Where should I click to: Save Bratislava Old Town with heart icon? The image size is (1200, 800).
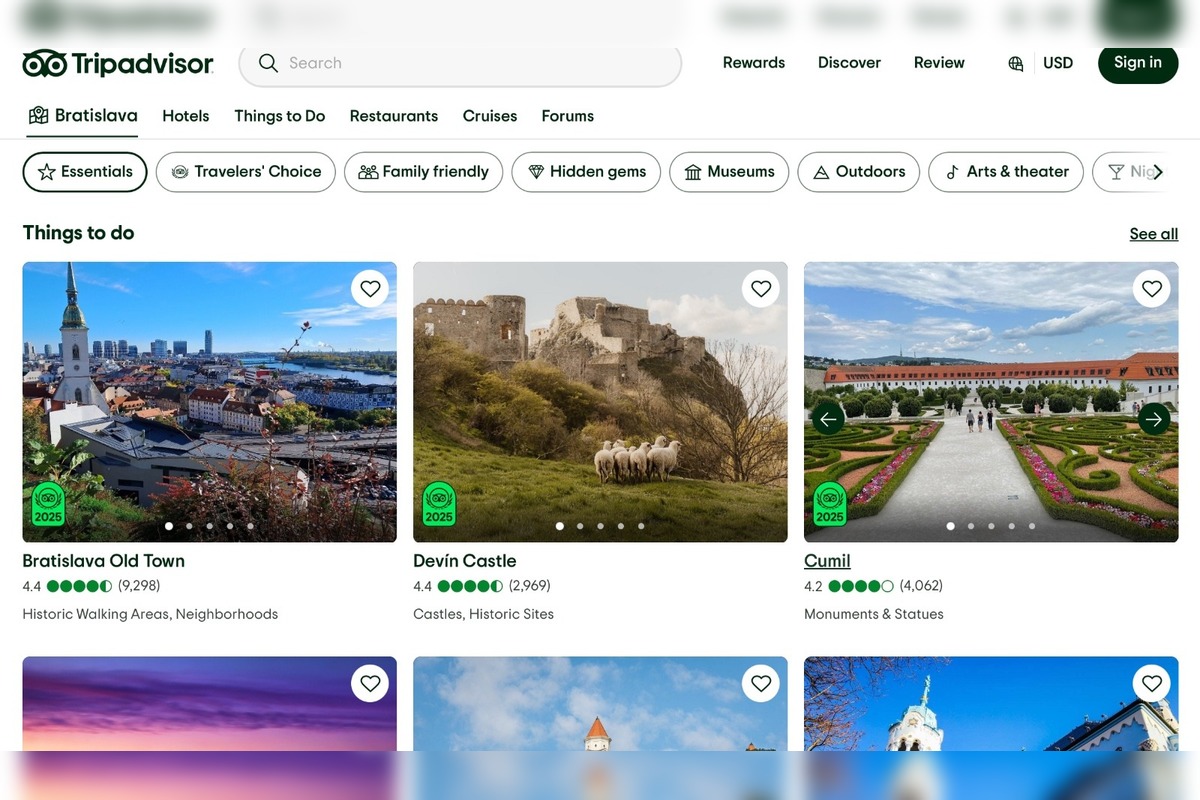[x=370, y=289]
